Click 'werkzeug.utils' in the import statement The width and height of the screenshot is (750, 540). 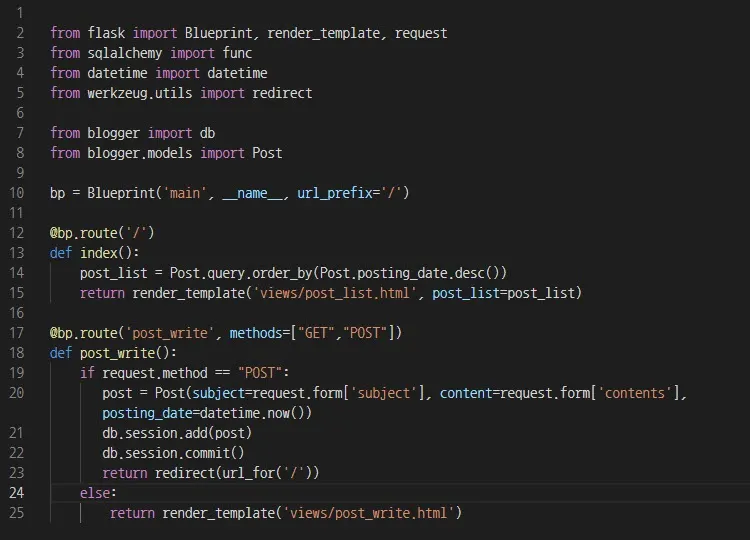(139, 93)
